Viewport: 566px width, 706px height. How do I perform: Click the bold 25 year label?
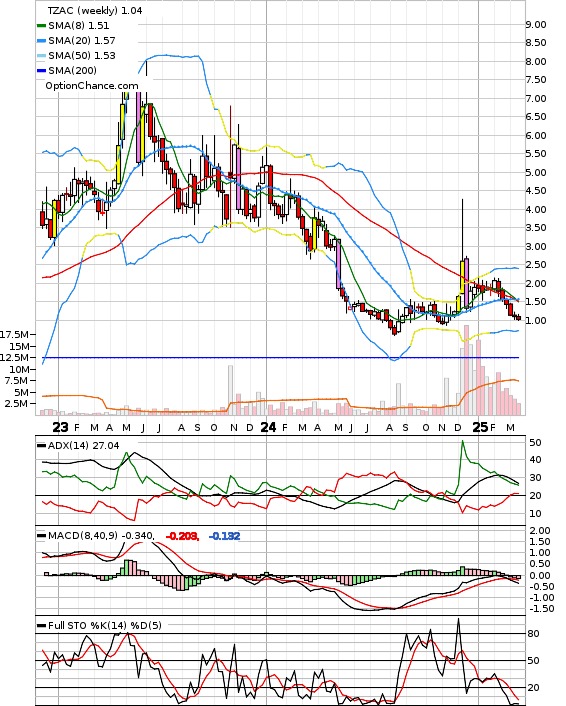(480, 427)
